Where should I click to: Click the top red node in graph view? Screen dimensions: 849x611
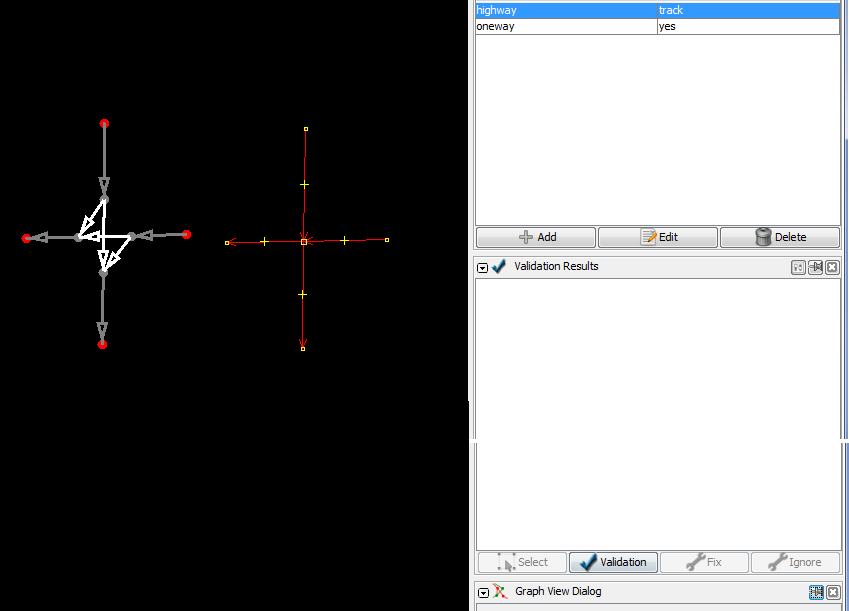point(104,123)
